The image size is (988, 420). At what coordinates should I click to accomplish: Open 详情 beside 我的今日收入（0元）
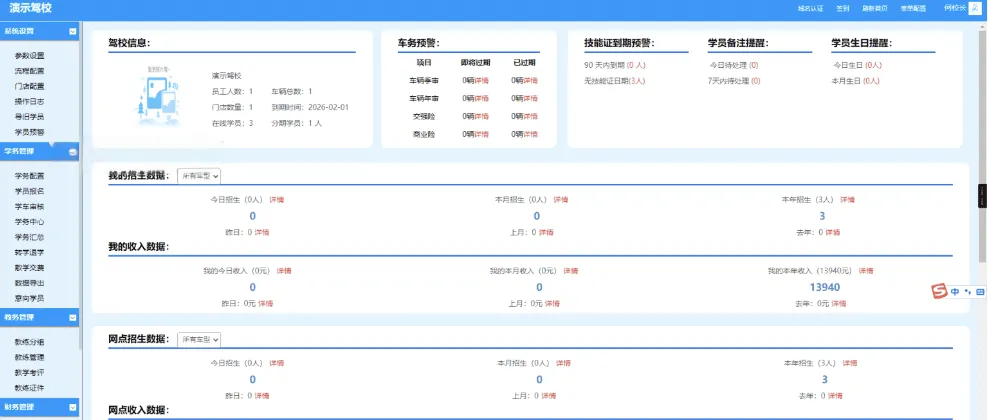pos(284,271)
